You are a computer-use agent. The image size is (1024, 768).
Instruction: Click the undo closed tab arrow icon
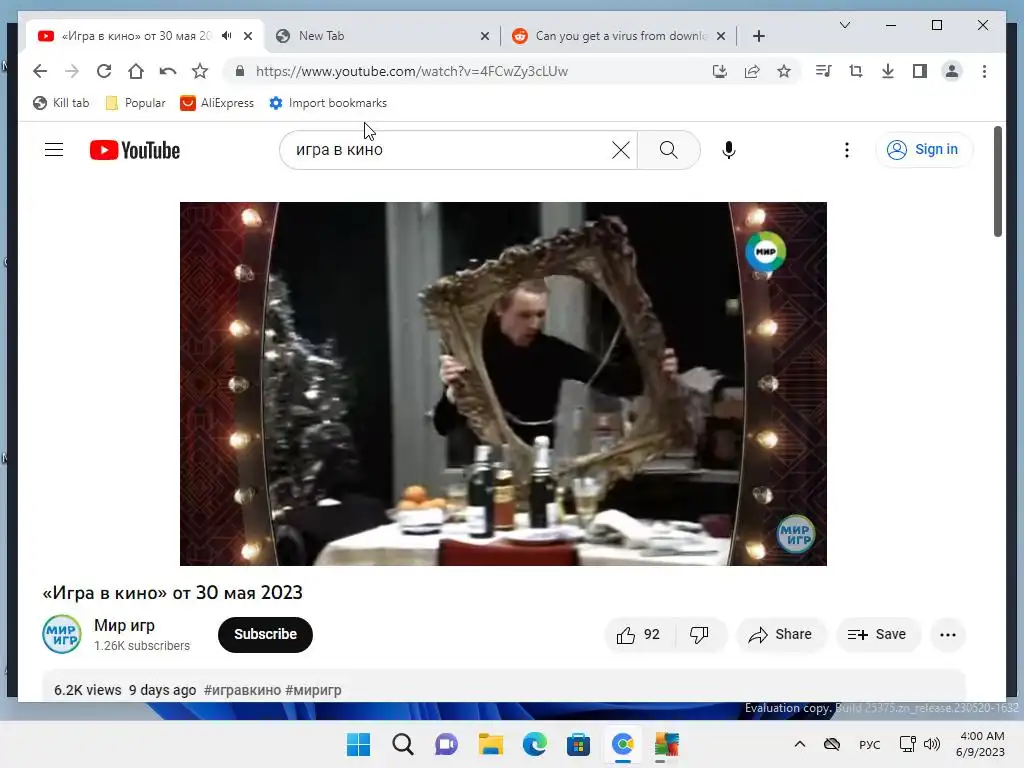[x=168, y=71]
